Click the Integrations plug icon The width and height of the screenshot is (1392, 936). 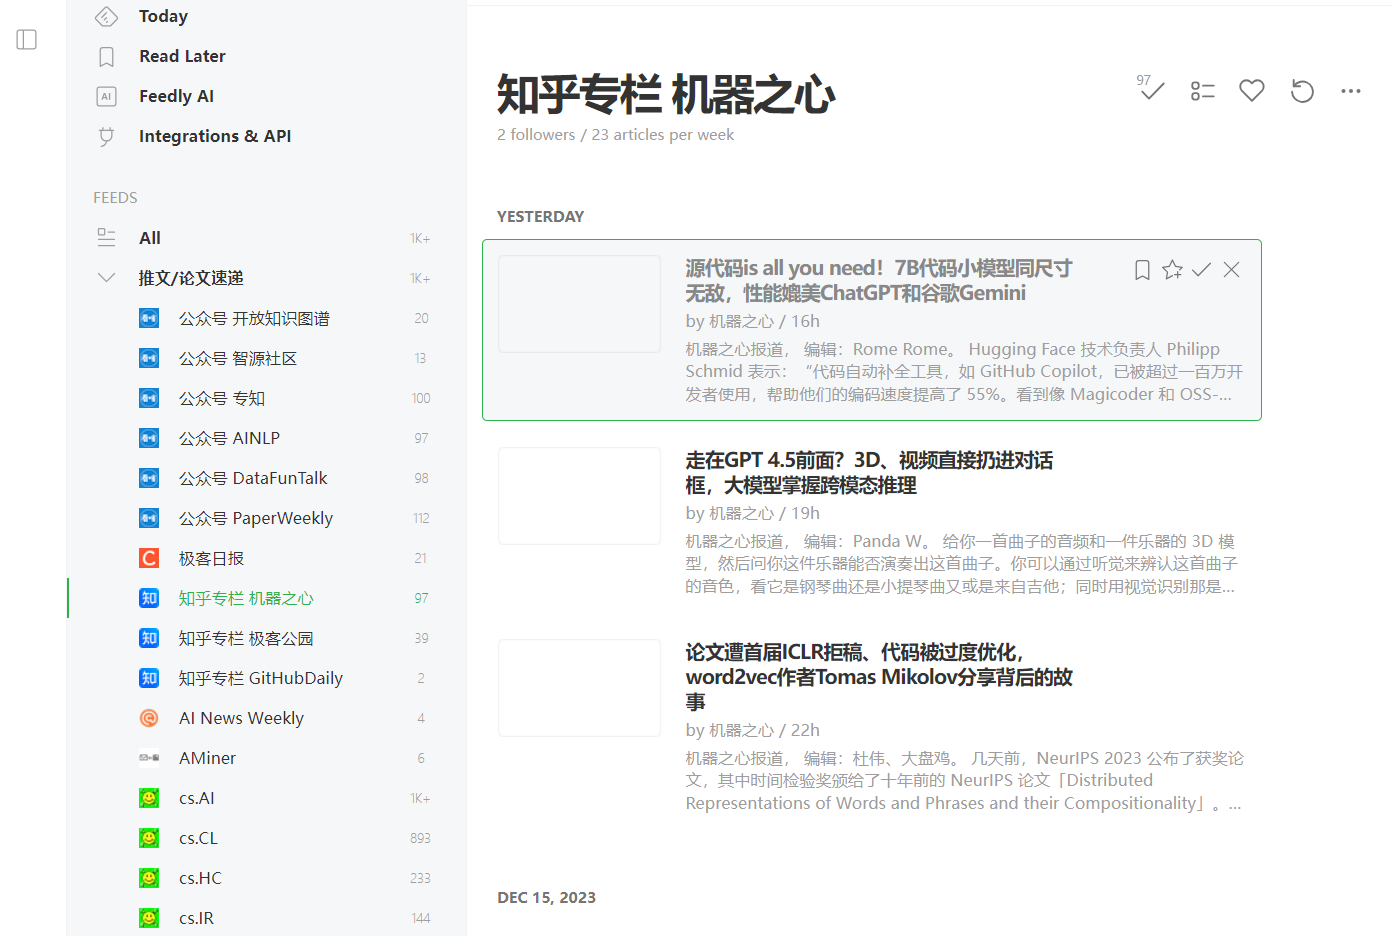click(x=106, y=136)
